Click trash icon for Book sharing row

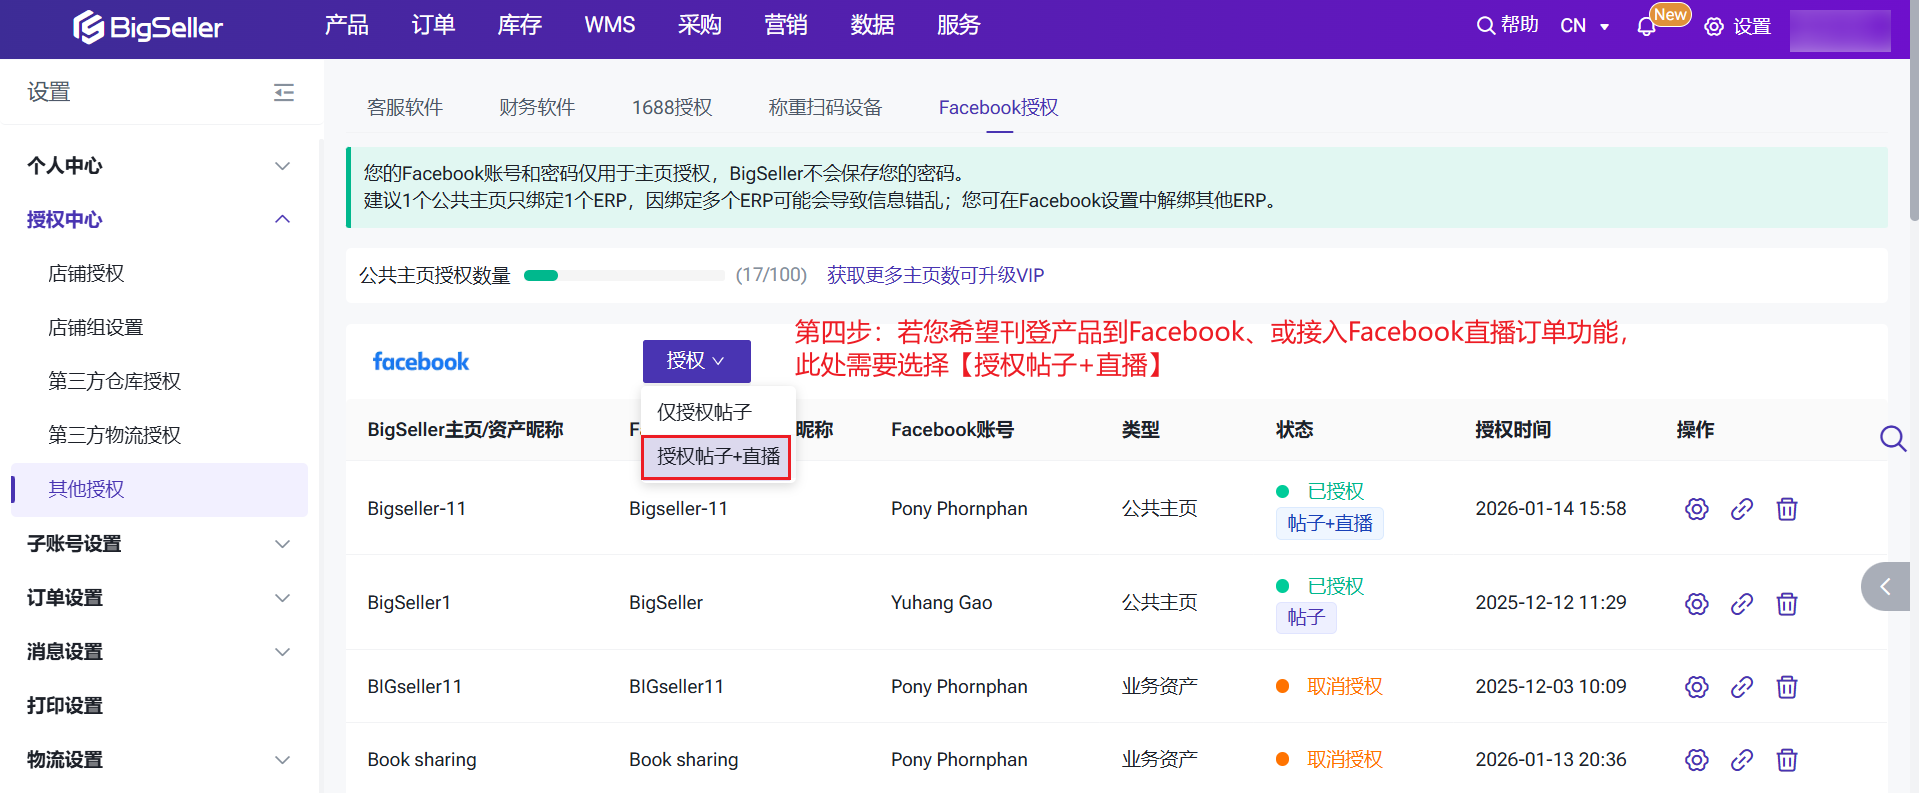(1786, 760)
